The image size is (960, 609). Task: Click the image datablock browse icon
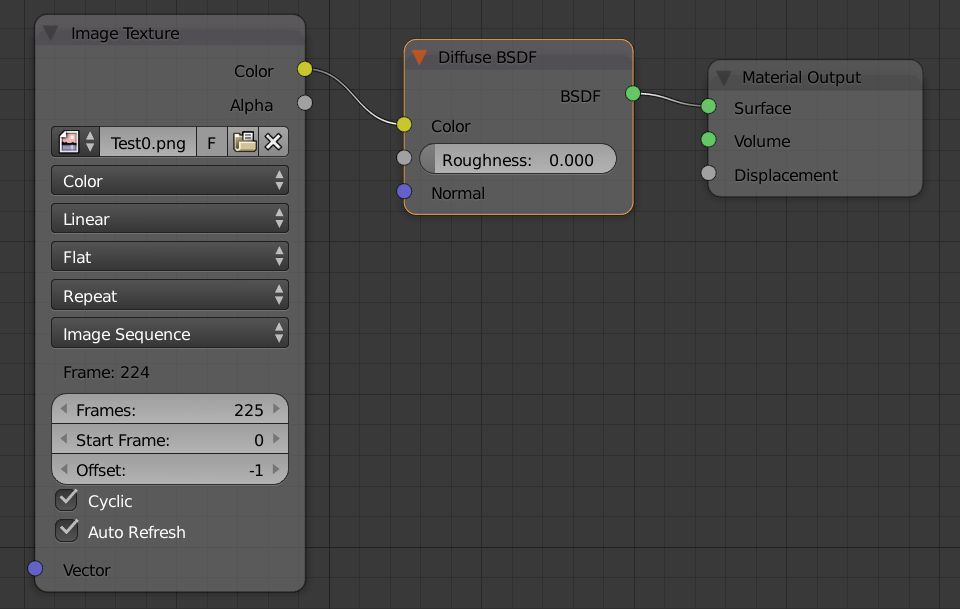(69, 142)
